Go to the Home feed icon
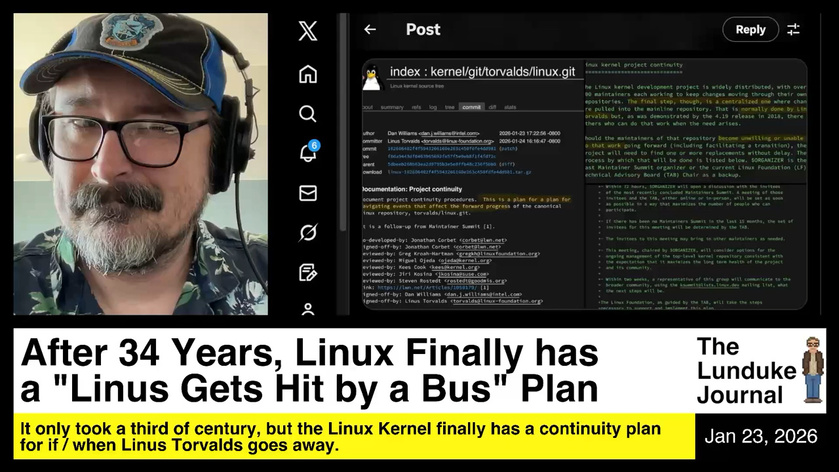 308,74
